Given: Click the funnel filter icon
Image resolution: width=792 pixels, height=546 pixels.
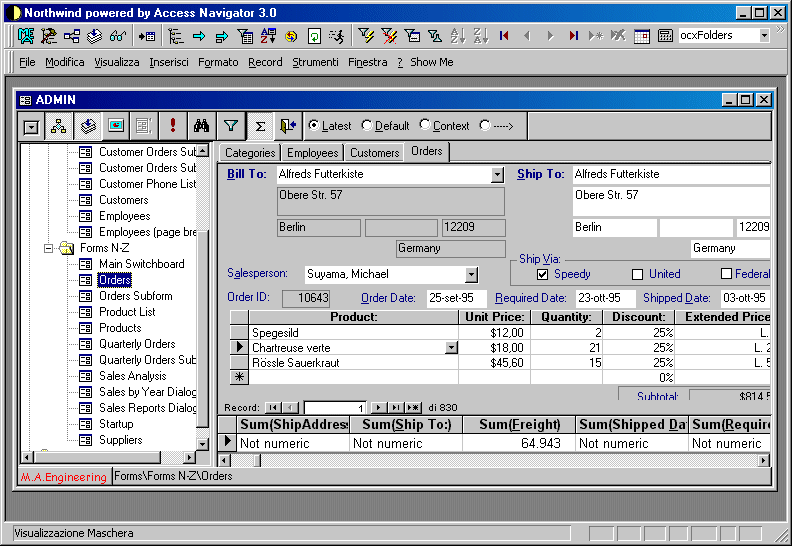Looking at the screenshot, I should [x=231, y=126].
